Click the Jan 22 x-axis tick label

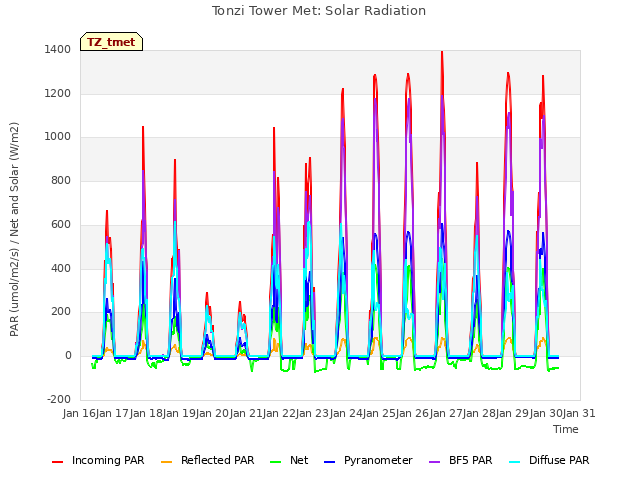280,413
